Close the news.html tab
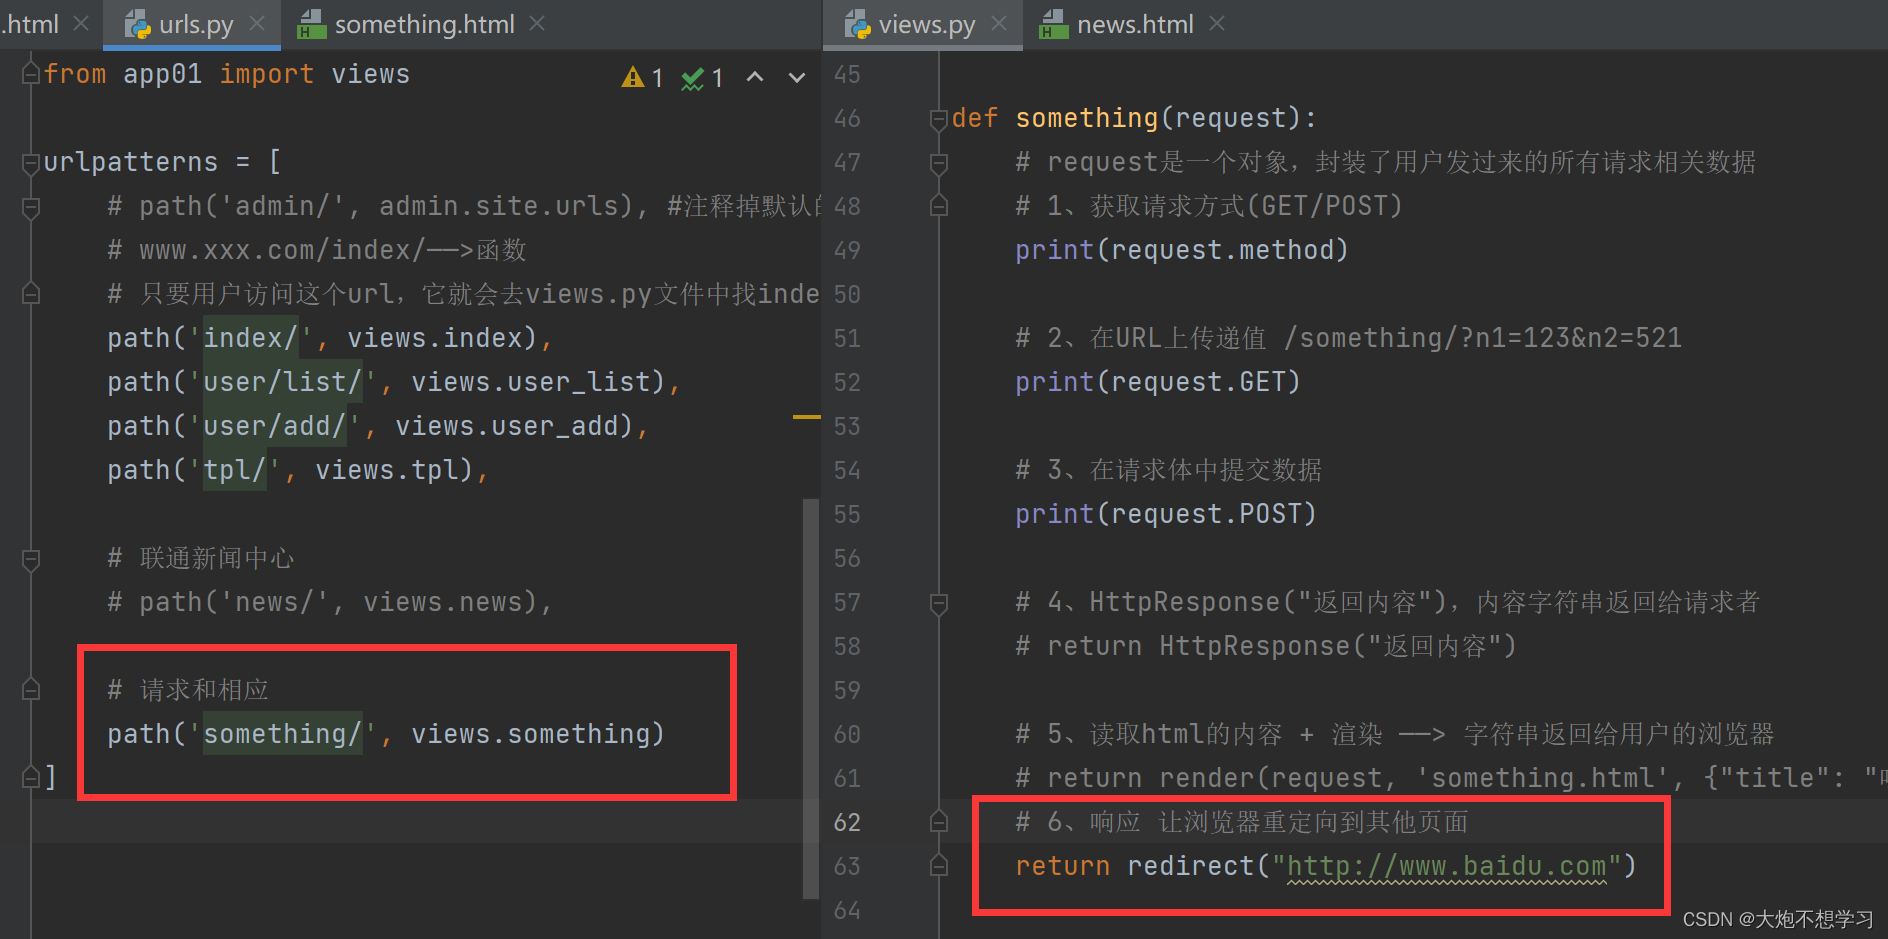This screenshot has height=939, width=1888. tap(1217, 23)
